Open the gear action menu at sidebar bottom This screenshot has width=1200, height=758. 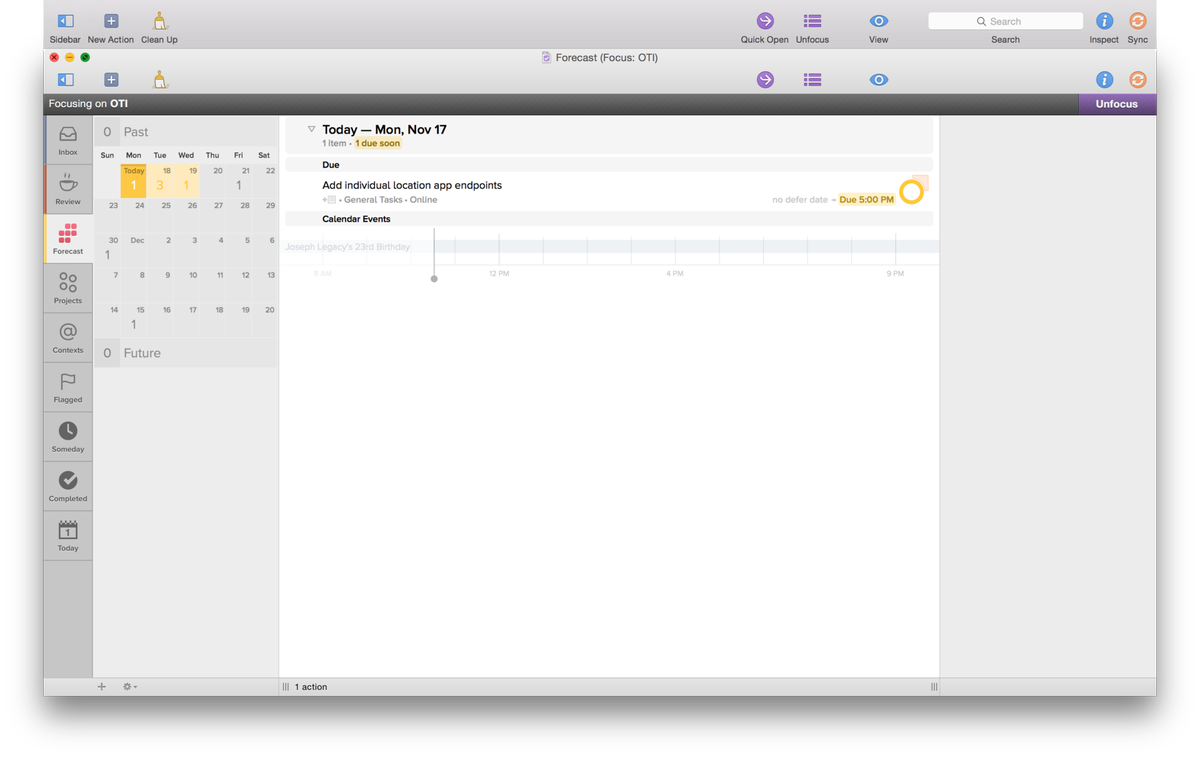[x=129, y=686]
